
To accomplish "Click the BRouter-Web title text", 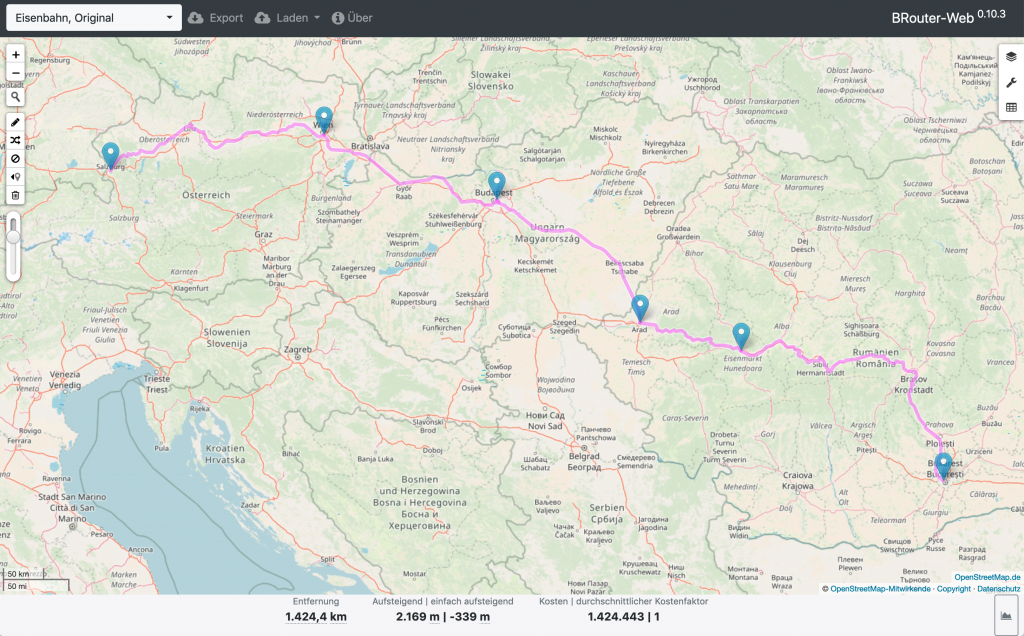I will (x=933, y=18).
